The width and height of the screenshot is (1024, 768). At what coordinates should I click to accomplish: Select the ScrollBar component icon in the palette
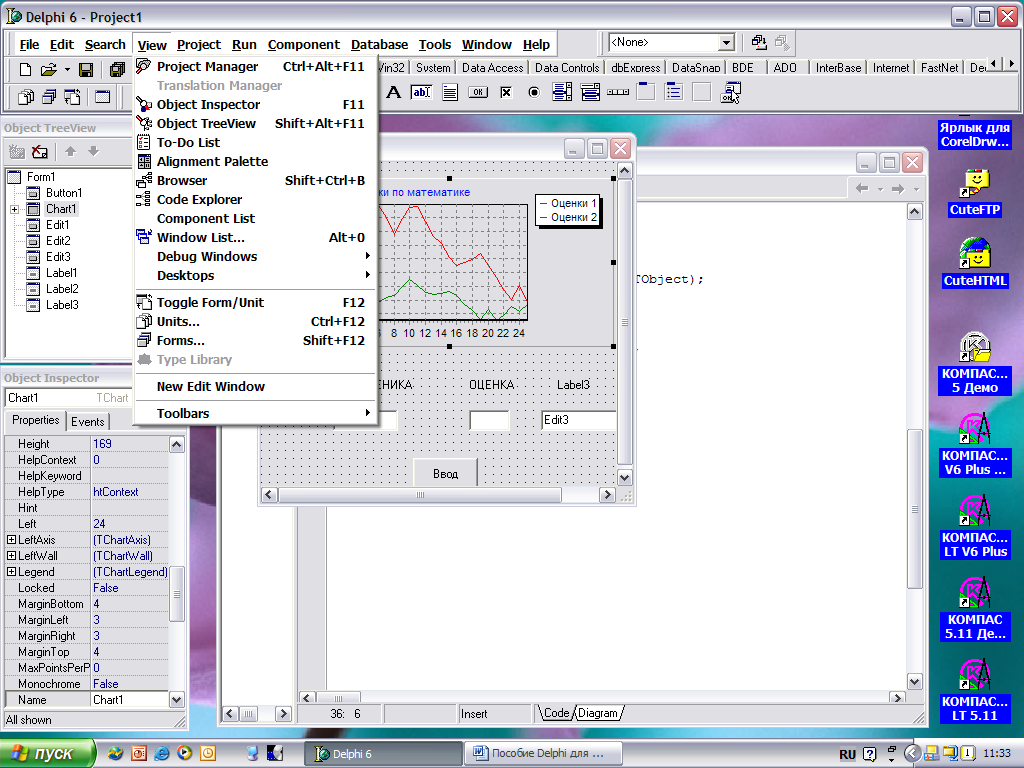(x=618, y=92)
